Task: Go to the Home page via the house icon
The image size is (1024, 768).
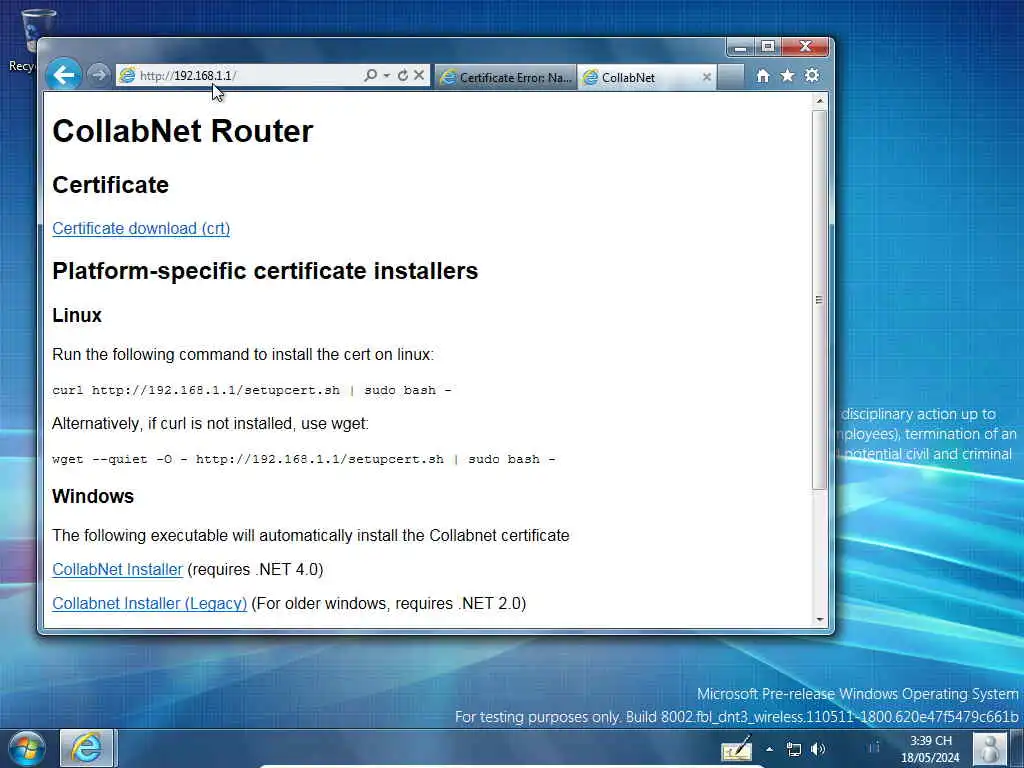Action: pos(763,76)
